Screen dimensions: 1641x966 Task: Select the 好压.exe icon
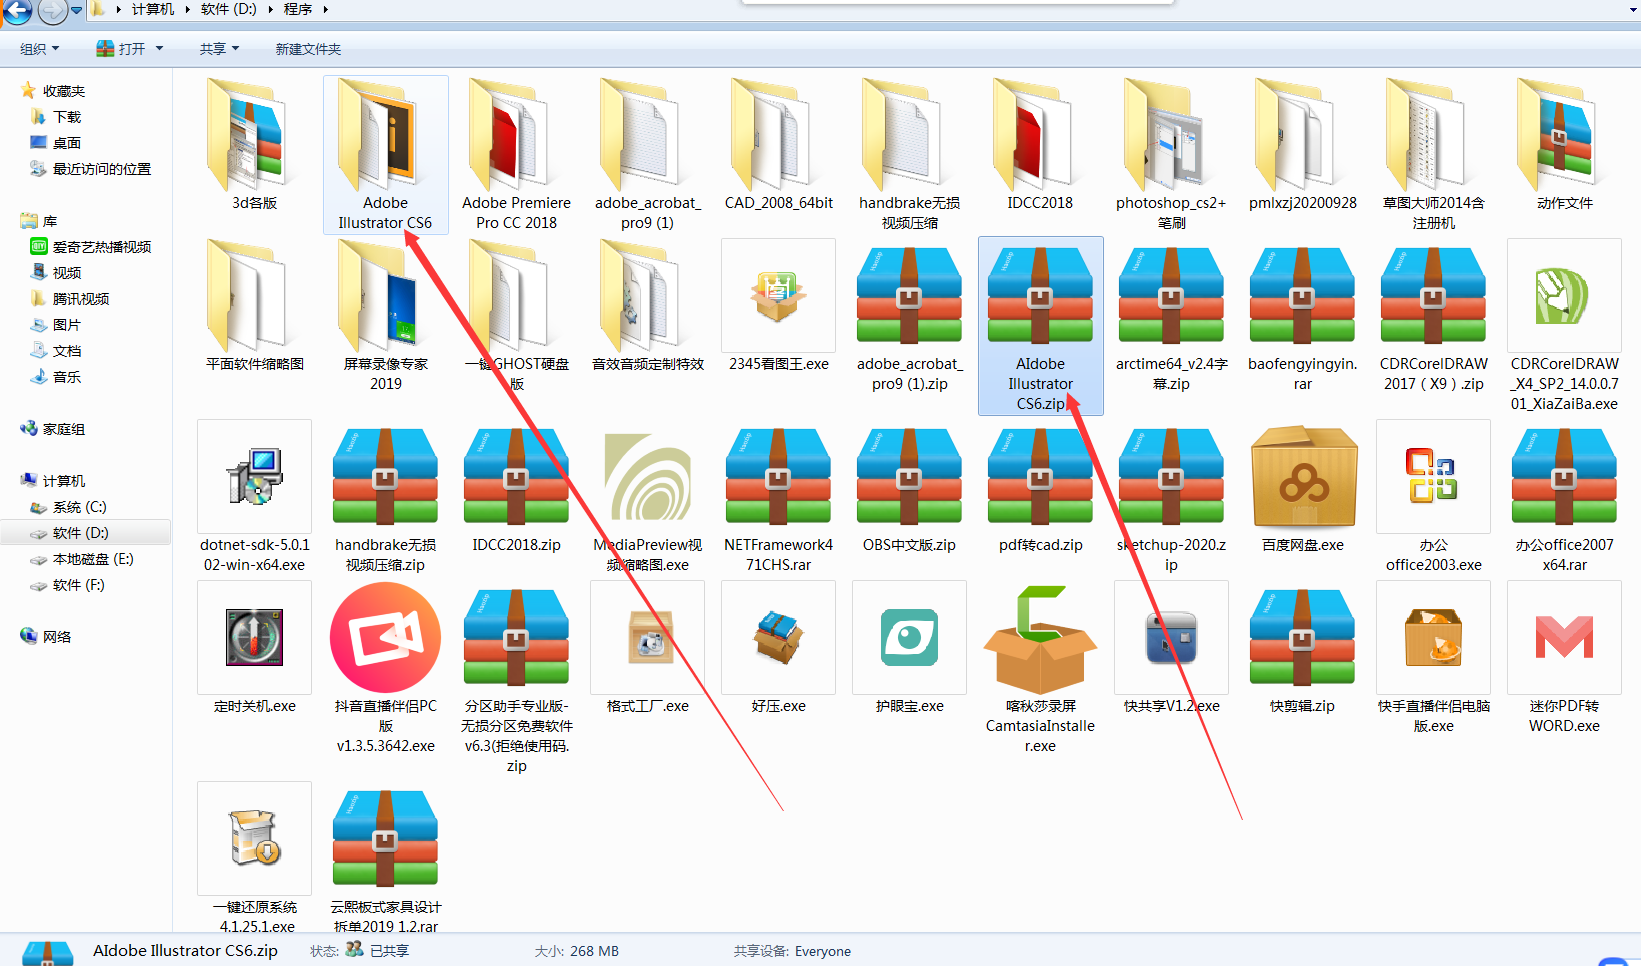(778, 638)
